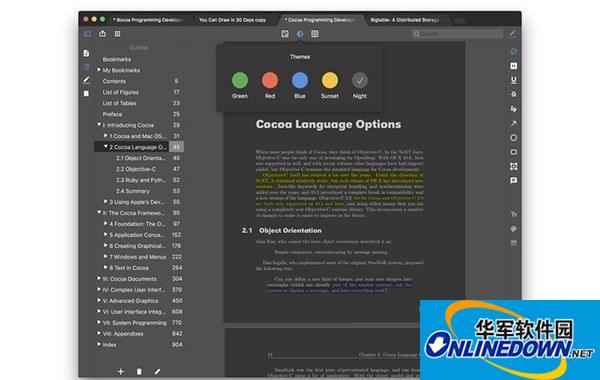Open the share/export icon in toolbar

pyautogui.click(x=103, y=34)
